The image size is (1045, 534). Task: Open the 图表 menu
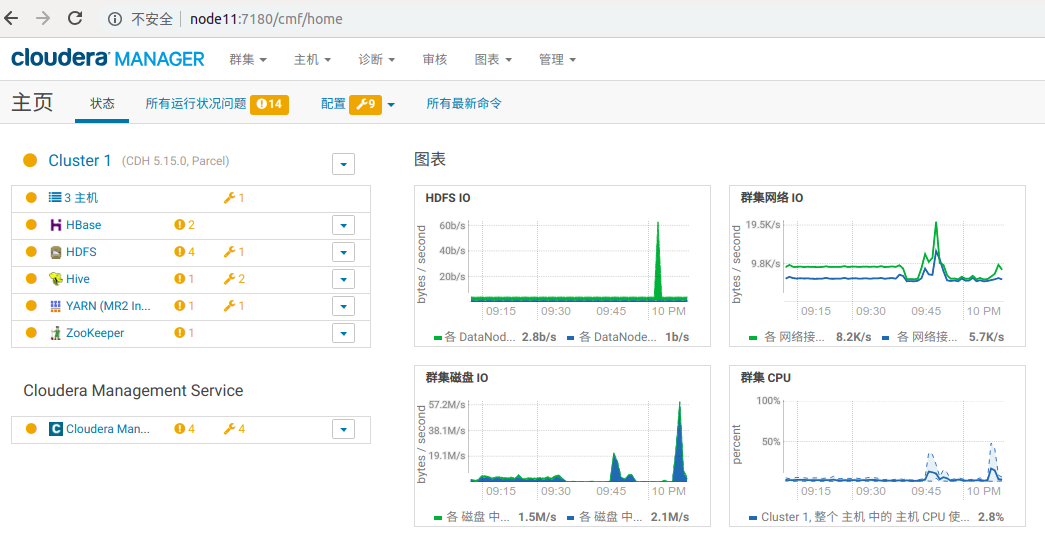coord(493,60)
